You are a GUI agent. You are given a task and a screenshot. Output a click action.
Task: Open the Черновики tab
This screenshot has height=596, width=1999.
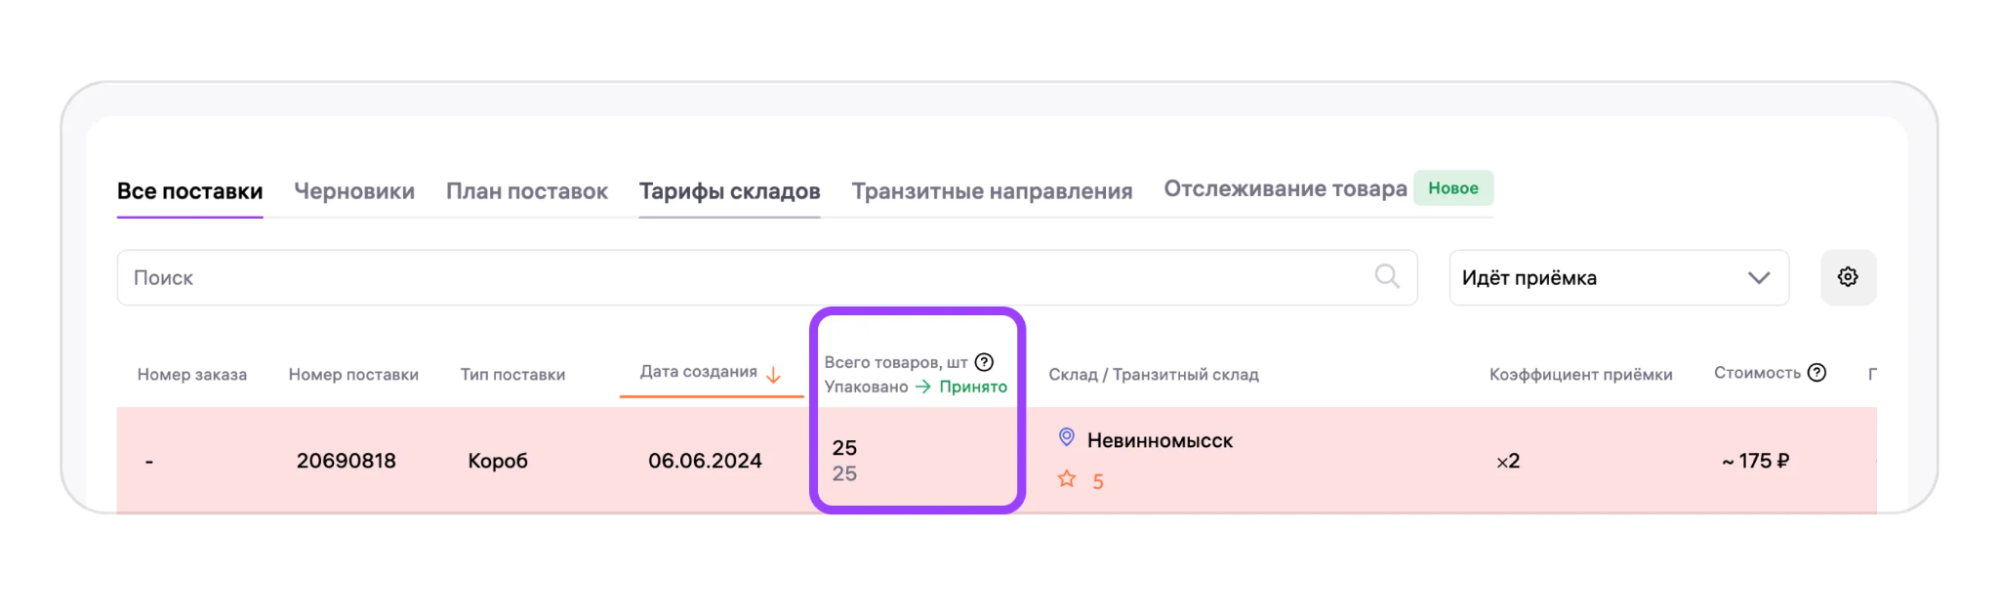point(354,191)
